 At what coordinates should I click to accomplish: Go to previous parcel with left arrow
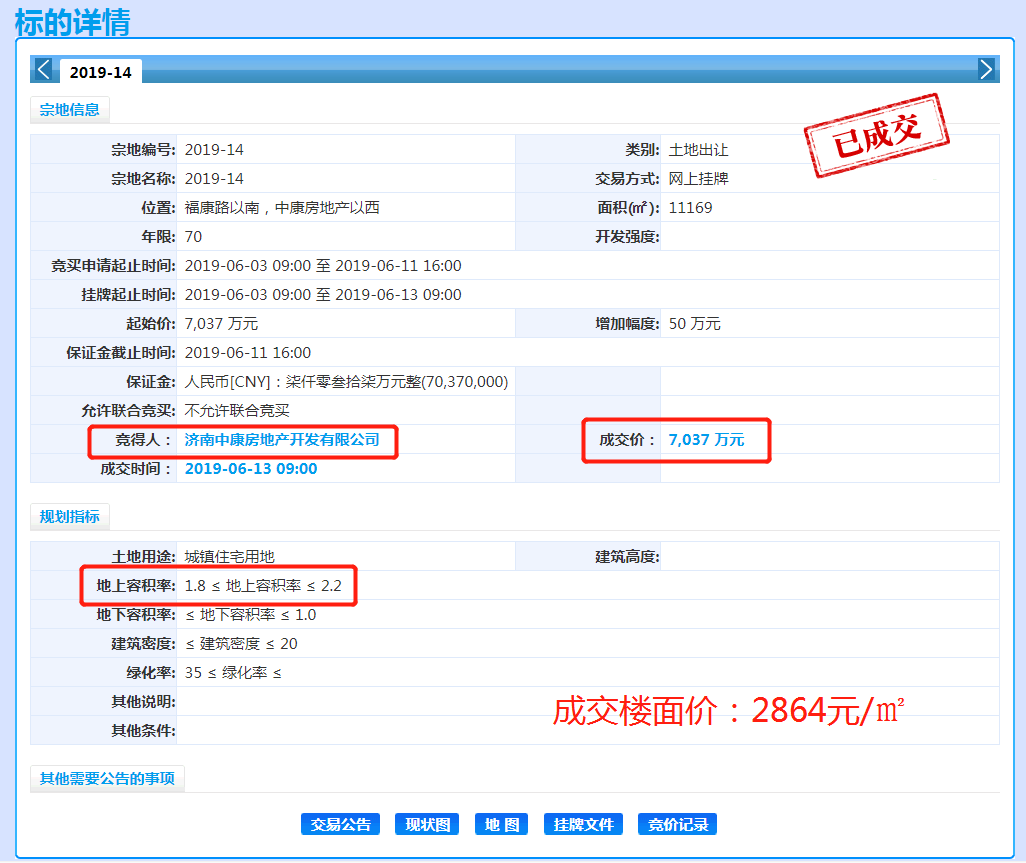click(44, 69)
